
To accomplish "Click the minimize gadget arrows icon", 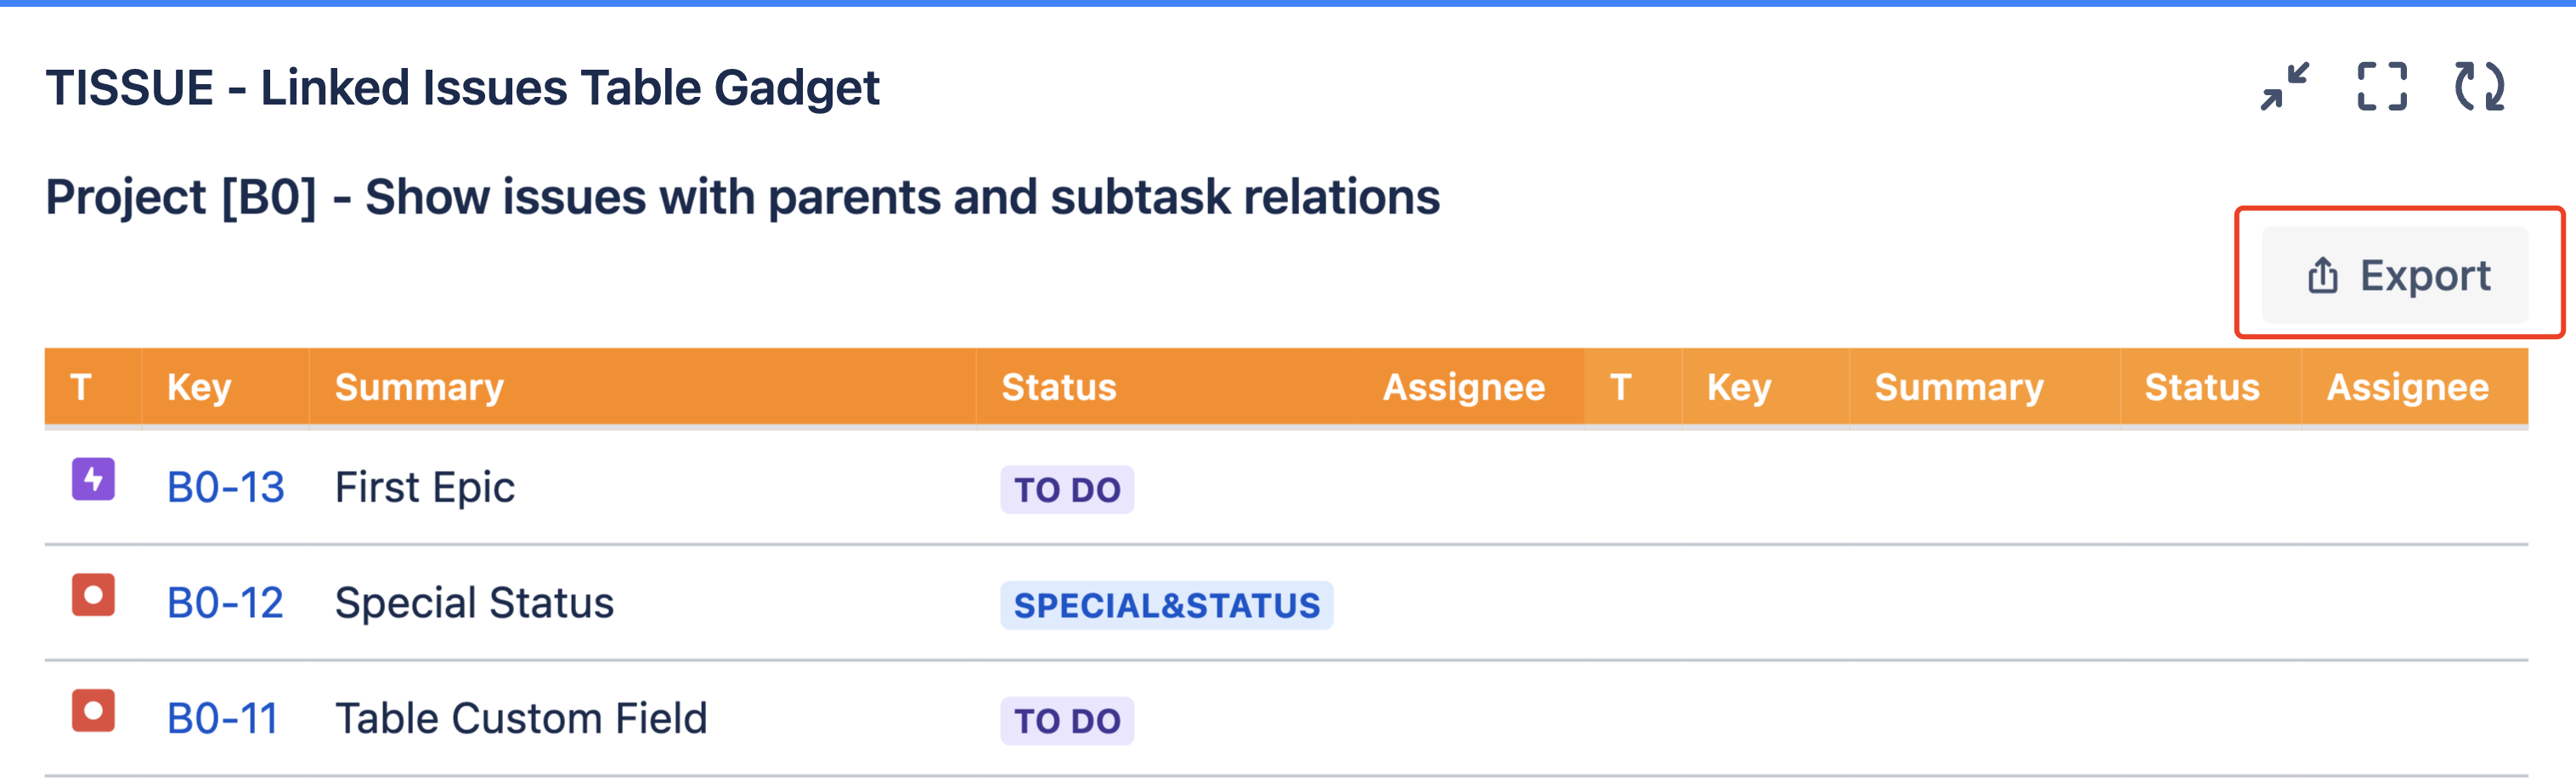I will 2284,87.
